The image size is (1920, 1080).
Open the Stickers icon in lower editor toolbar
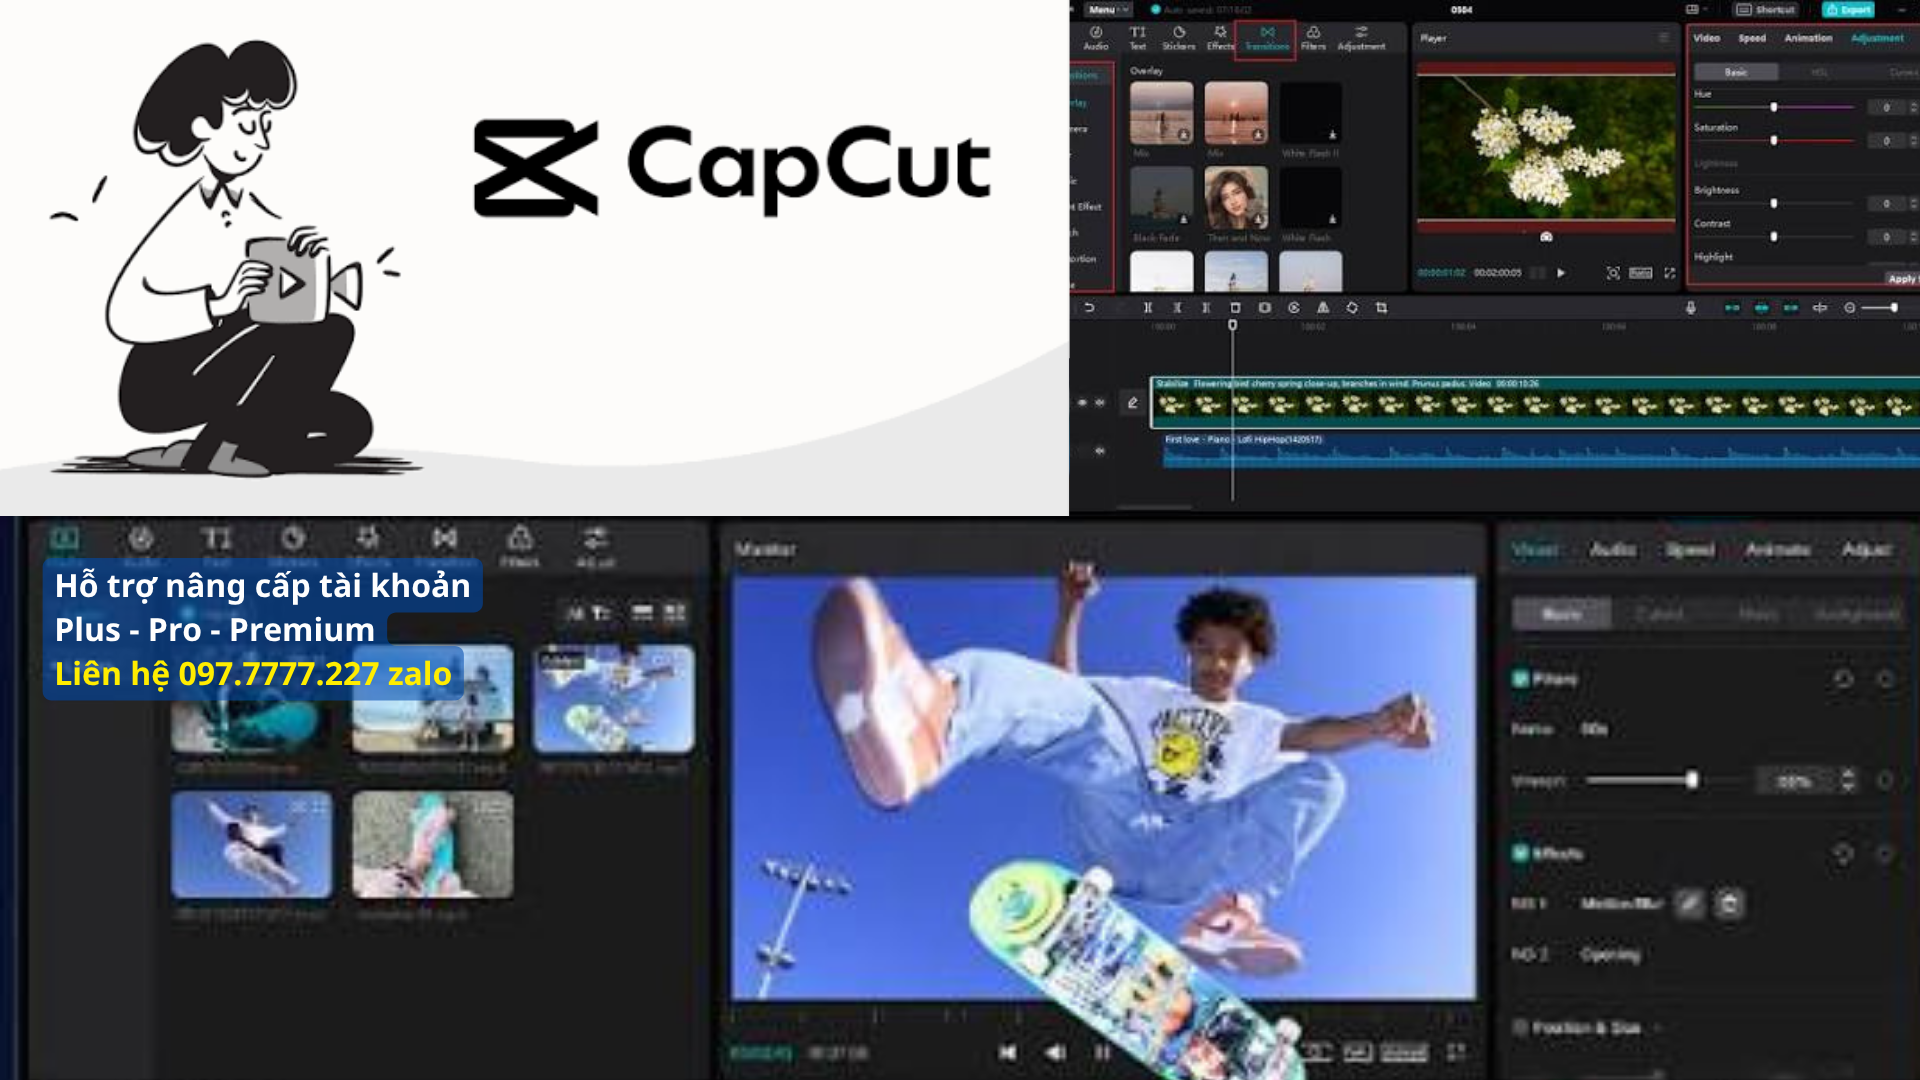(292, 540)
